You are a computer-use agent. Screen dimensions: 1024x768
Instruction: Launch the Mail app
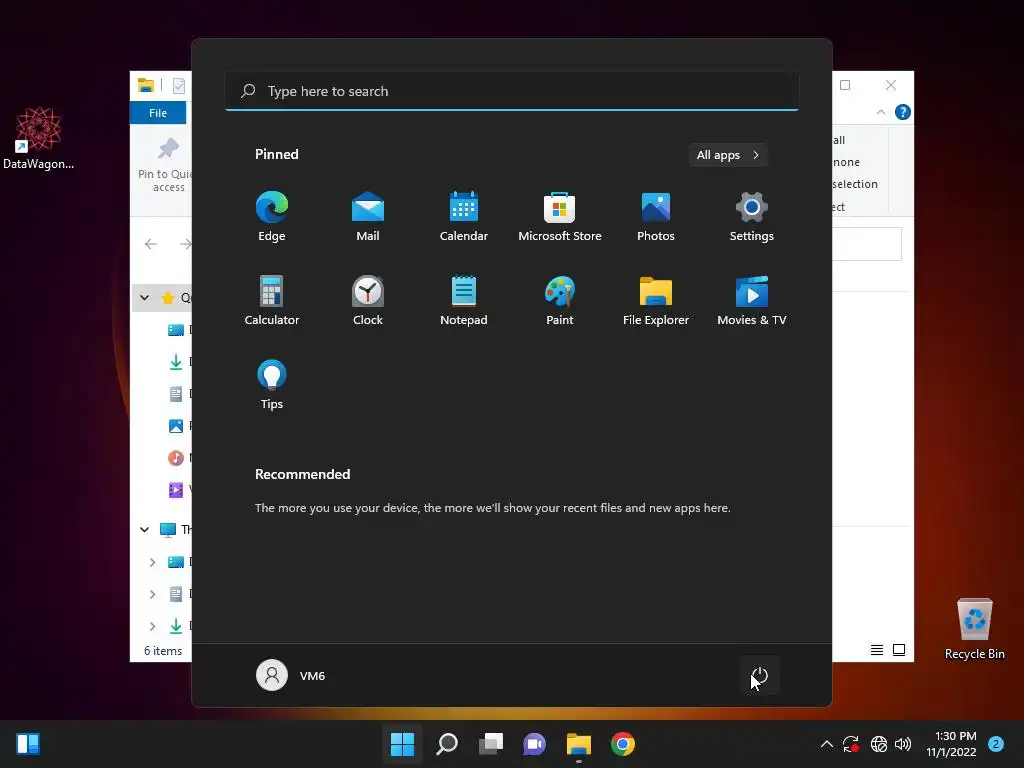(x=368, y=217)
